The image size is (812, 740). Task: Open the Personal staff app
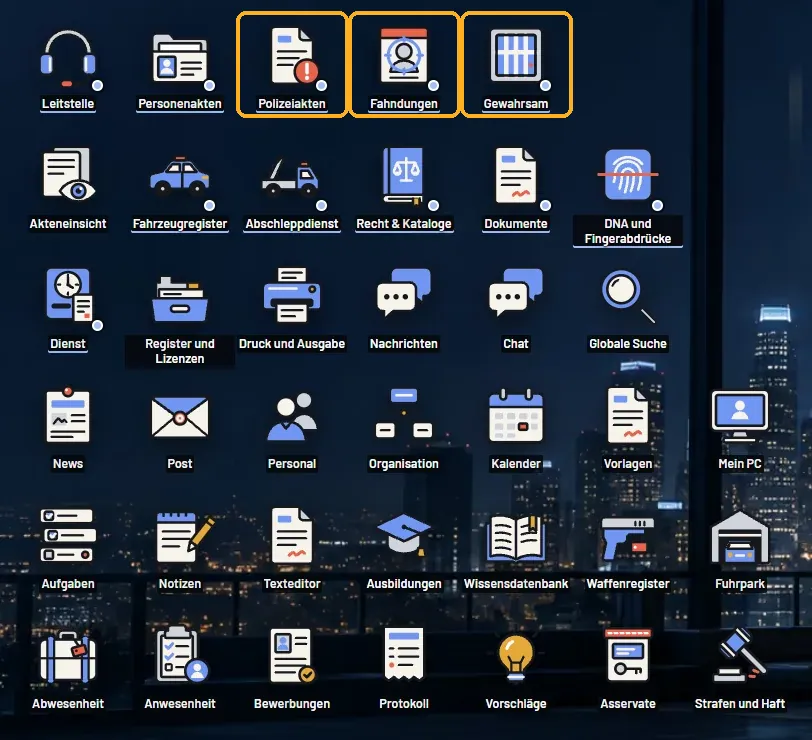click(292, 417)
